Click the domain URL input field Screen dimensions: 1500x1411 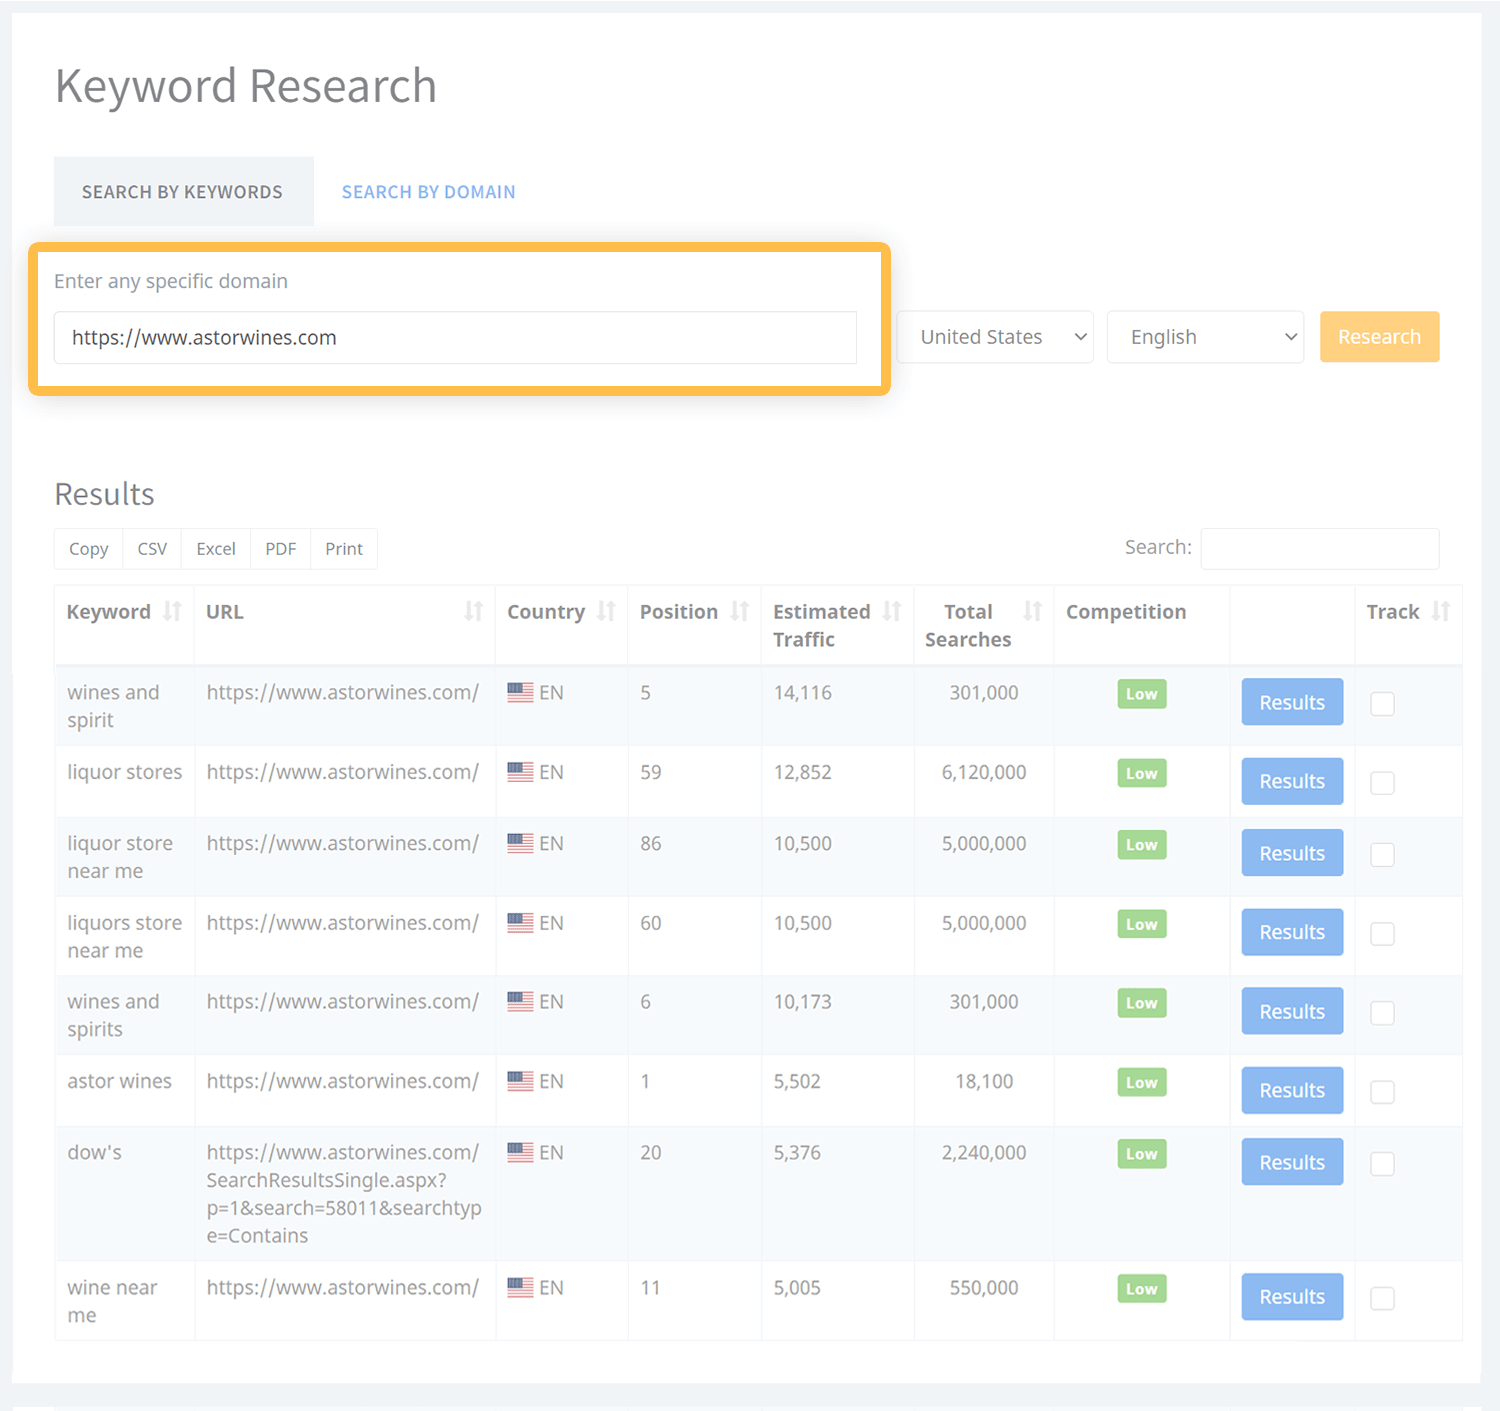(455, 338)
